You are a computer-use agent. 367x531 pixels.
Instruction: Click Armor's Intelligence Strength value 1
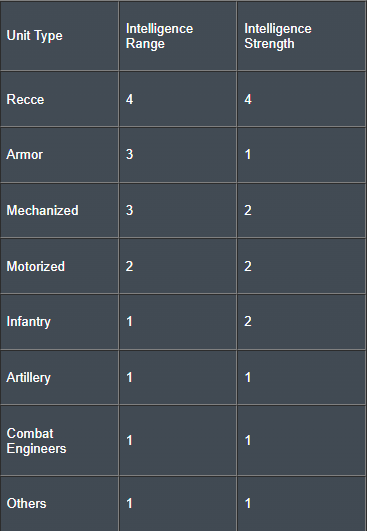(248, 154)
